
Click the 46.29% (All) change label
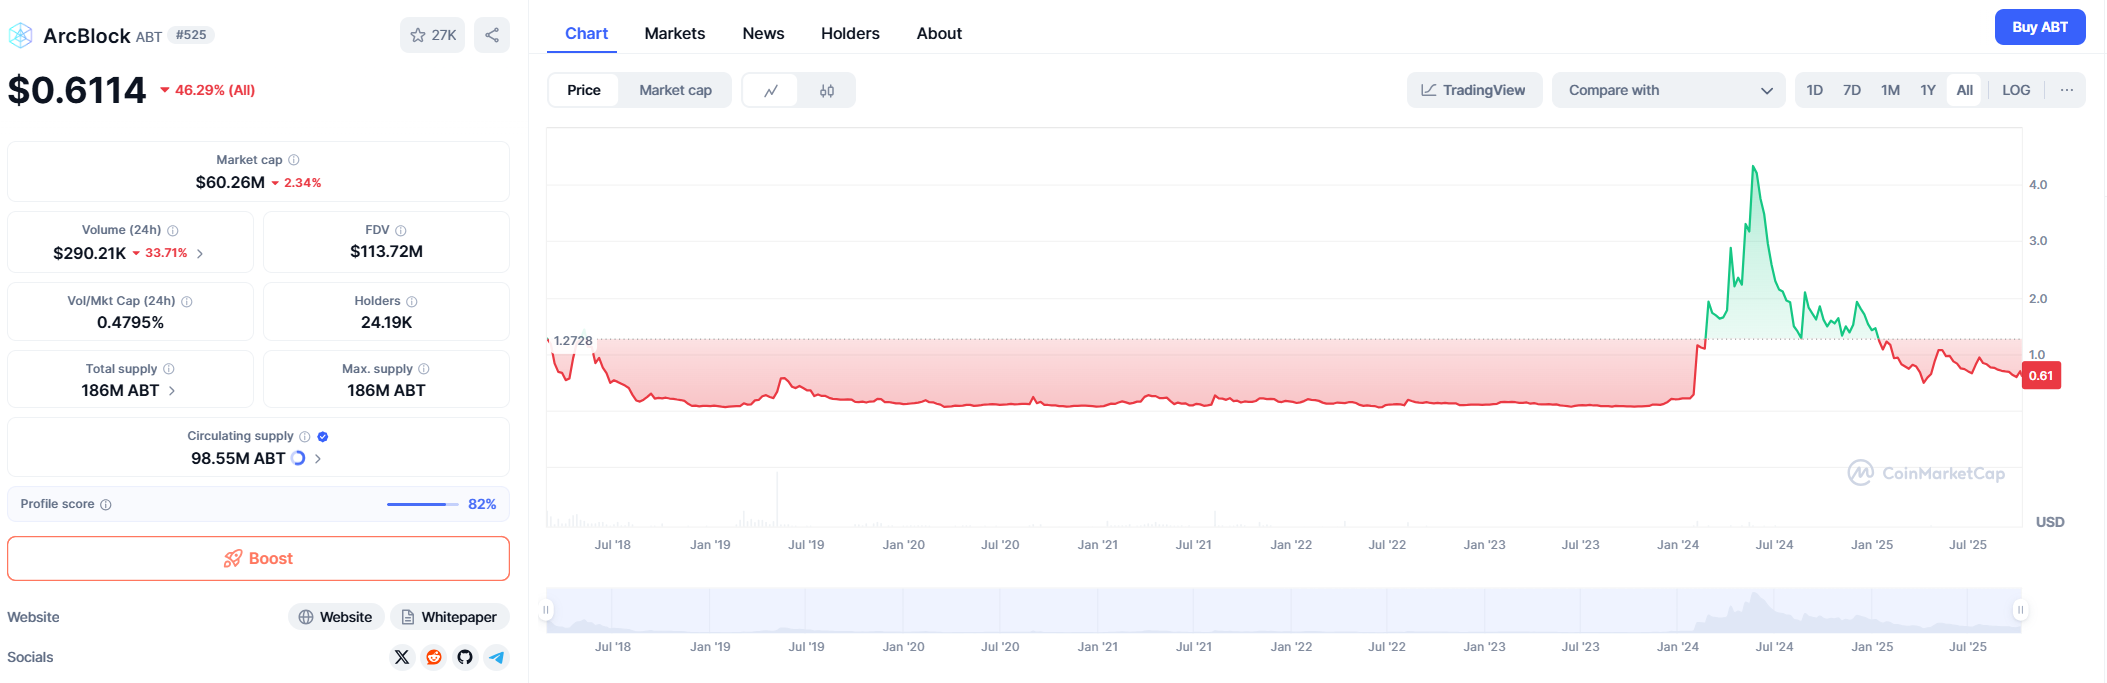pyautogui.click(x=208, y=90)
